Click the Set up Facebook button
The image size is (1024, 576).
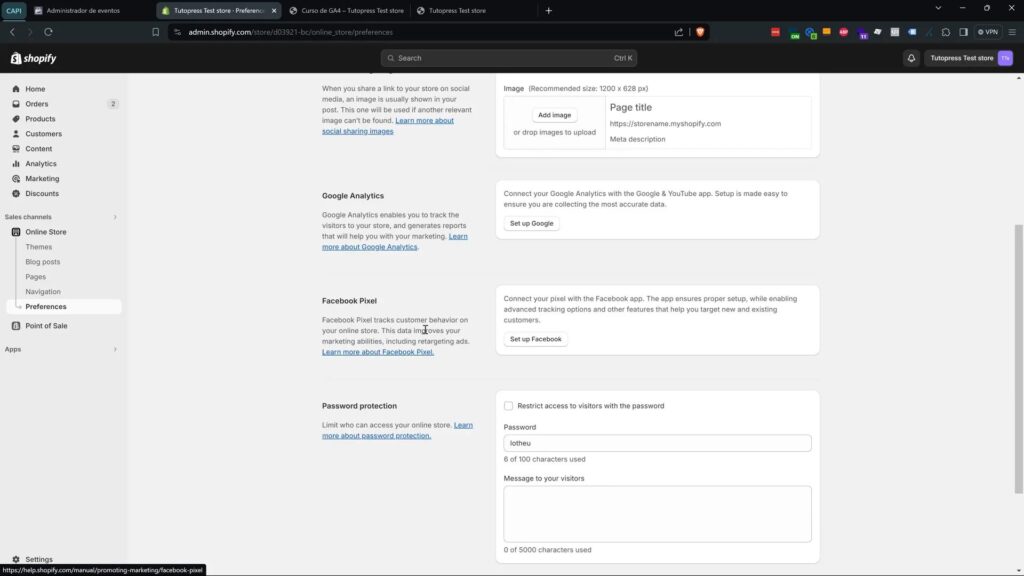point(536,339)
